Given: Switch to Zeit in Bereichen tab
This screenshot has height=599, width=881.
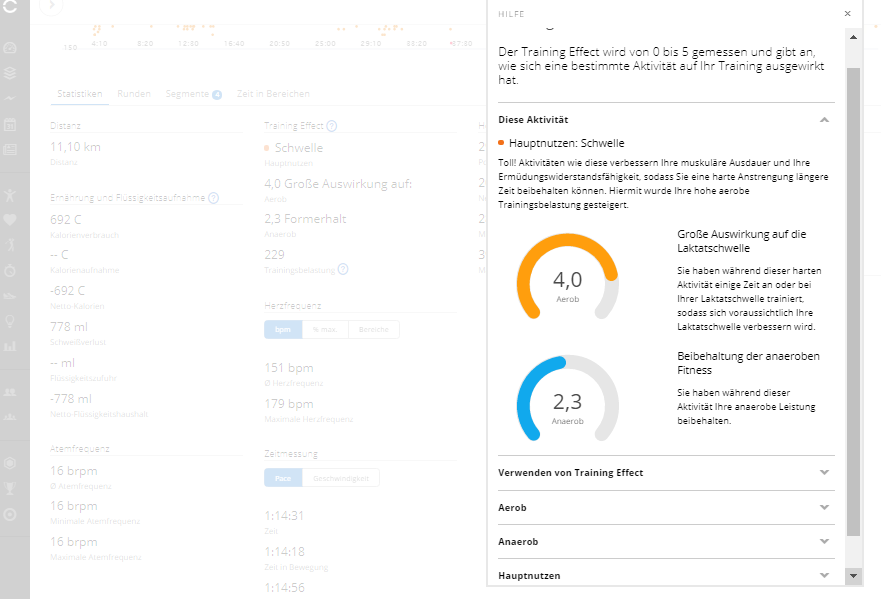Looking at the screenshot, I should pyautogui.click(x=273, y=94).
